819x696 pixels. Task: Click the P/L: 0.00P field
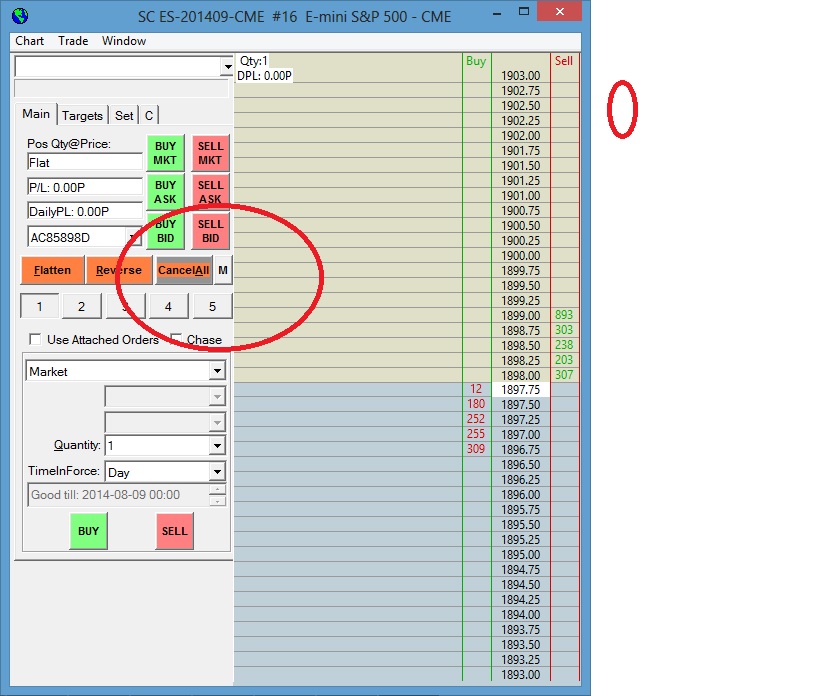(x=85, y=187)
